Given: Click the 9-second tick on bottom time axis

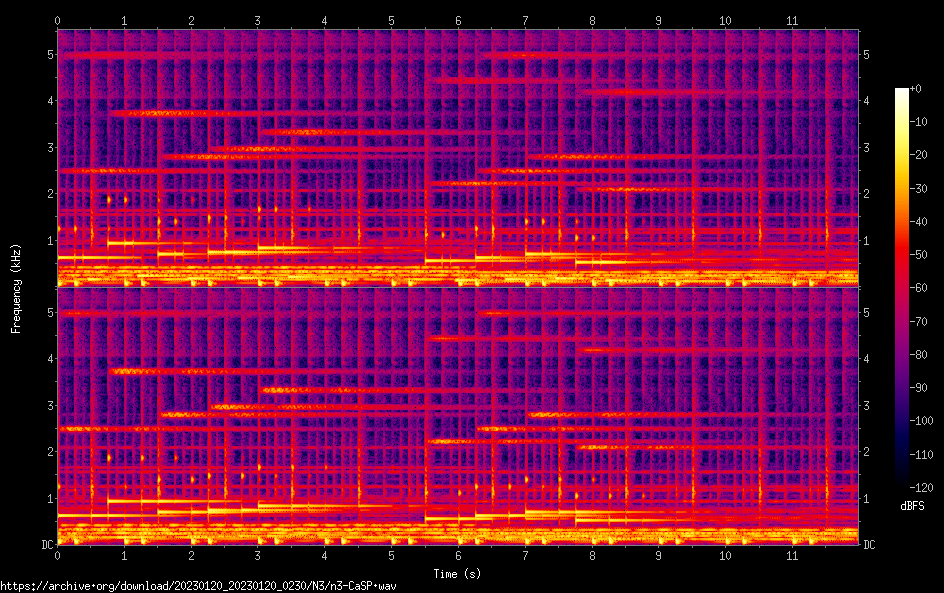Looking at the screenshot, I should click(x=659, y=555).
